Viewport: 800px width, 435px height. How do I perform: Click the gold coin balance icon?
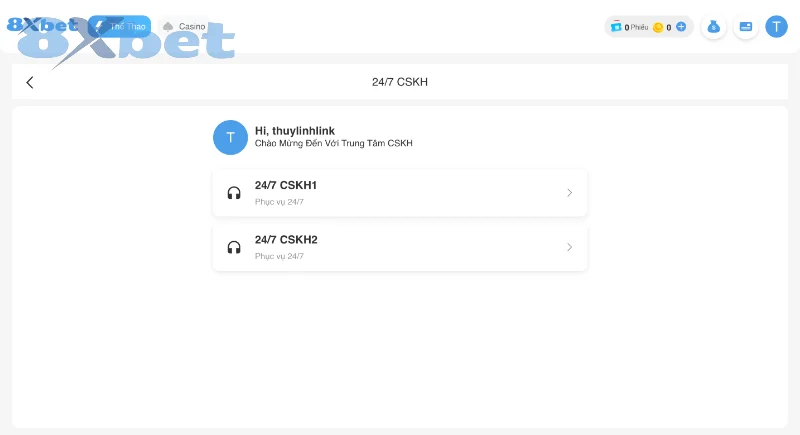(658, 27)
